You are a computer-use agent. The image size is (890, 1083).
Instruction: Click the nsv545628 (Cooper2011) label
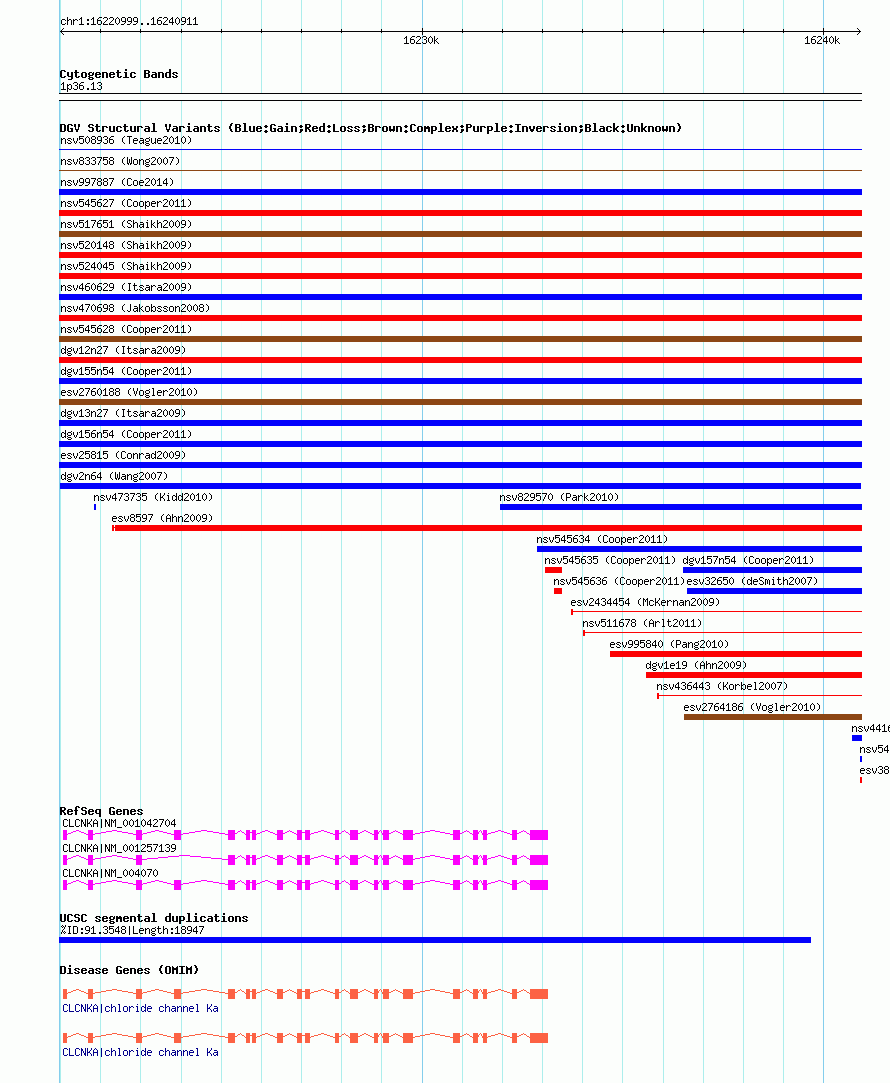pyautogui.click(x=126, y=329)
